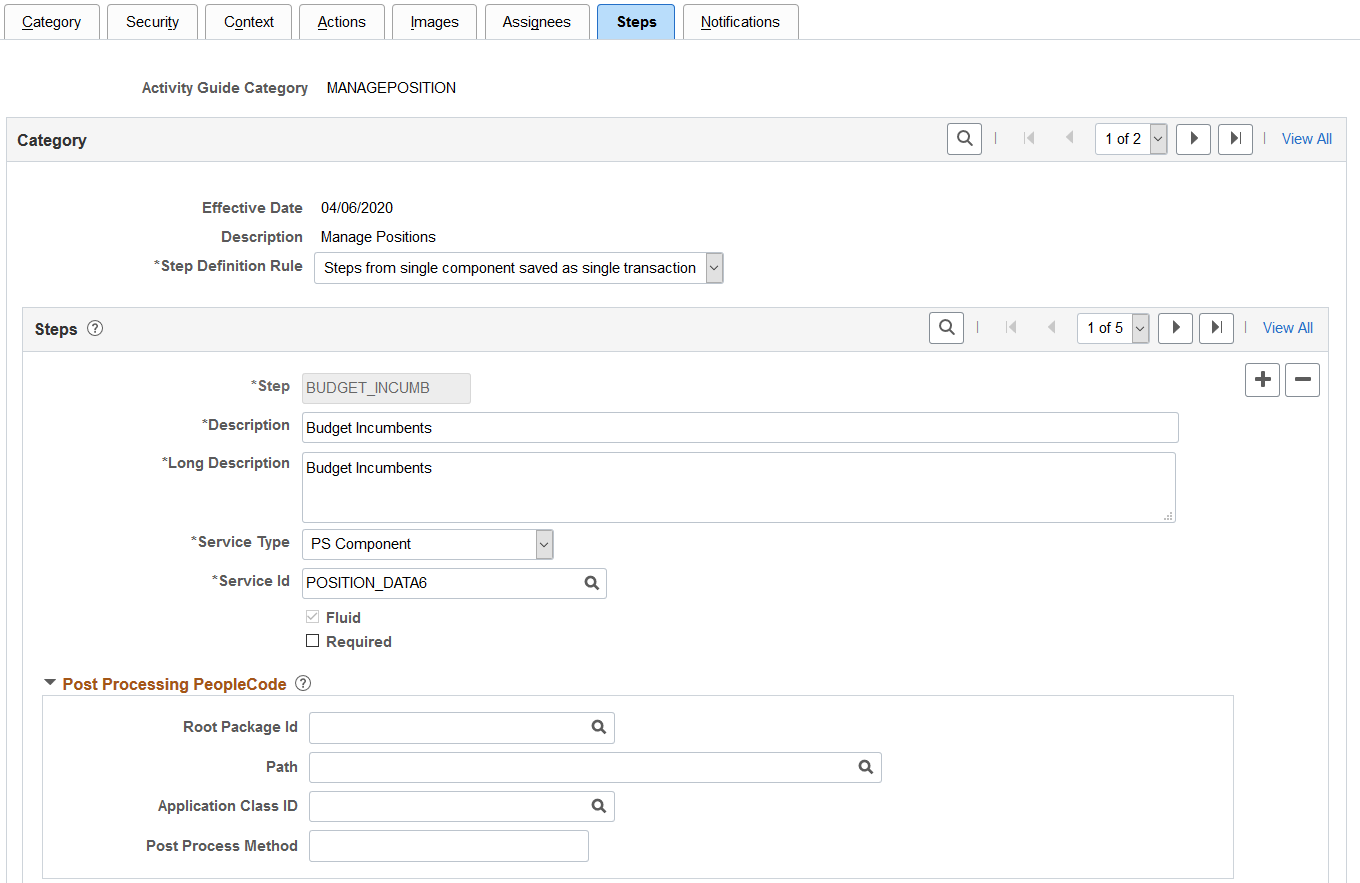Go to last Steps row
1360x883 pixels.
click(x=1216, y=327)
